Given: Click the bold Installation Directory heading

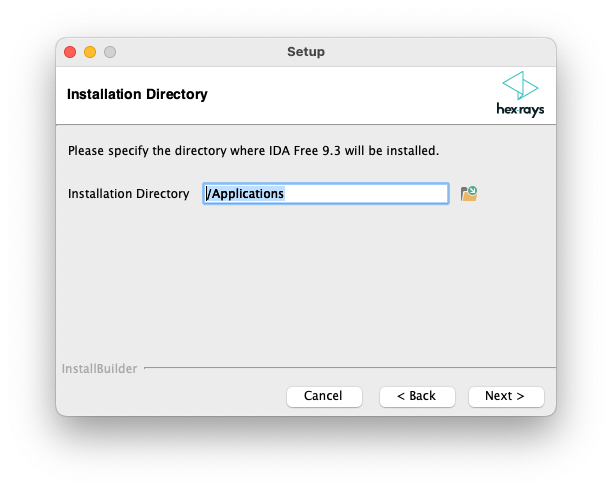Looking at the screenshot, I should pos(137,95).
